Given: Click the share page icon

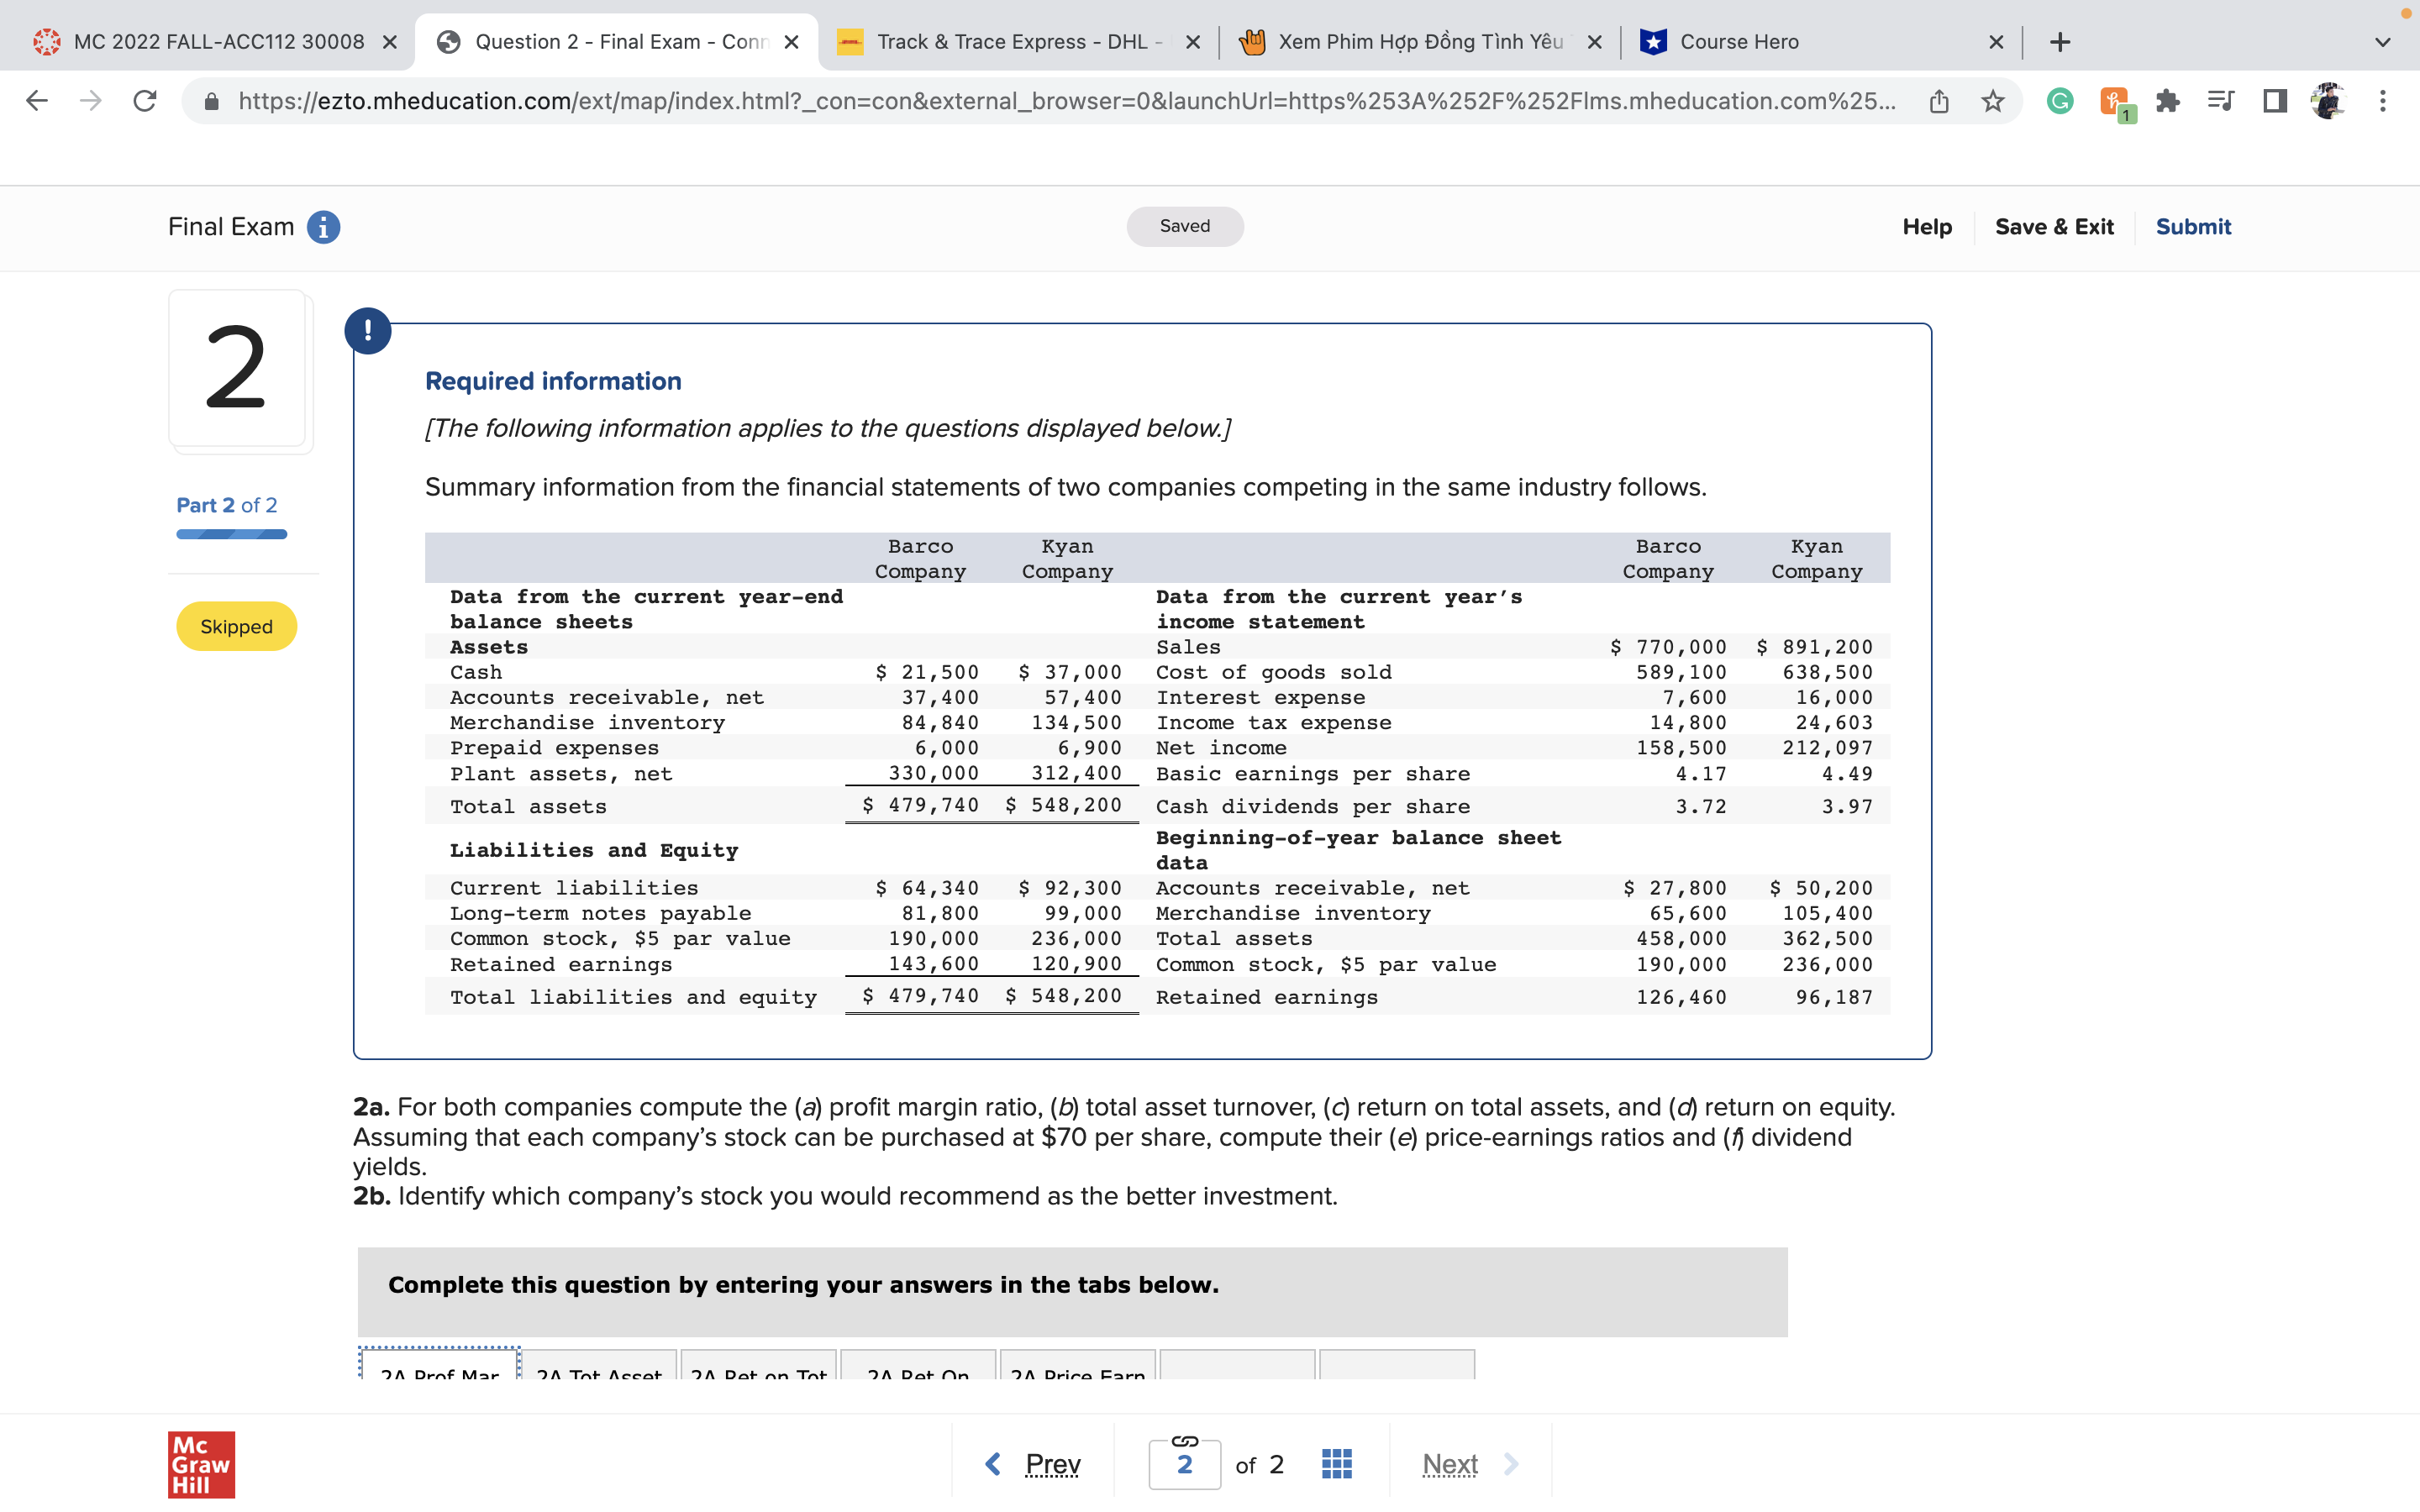Looking at the screenshot, I should pyautogui.click(x=1939, y=101).
